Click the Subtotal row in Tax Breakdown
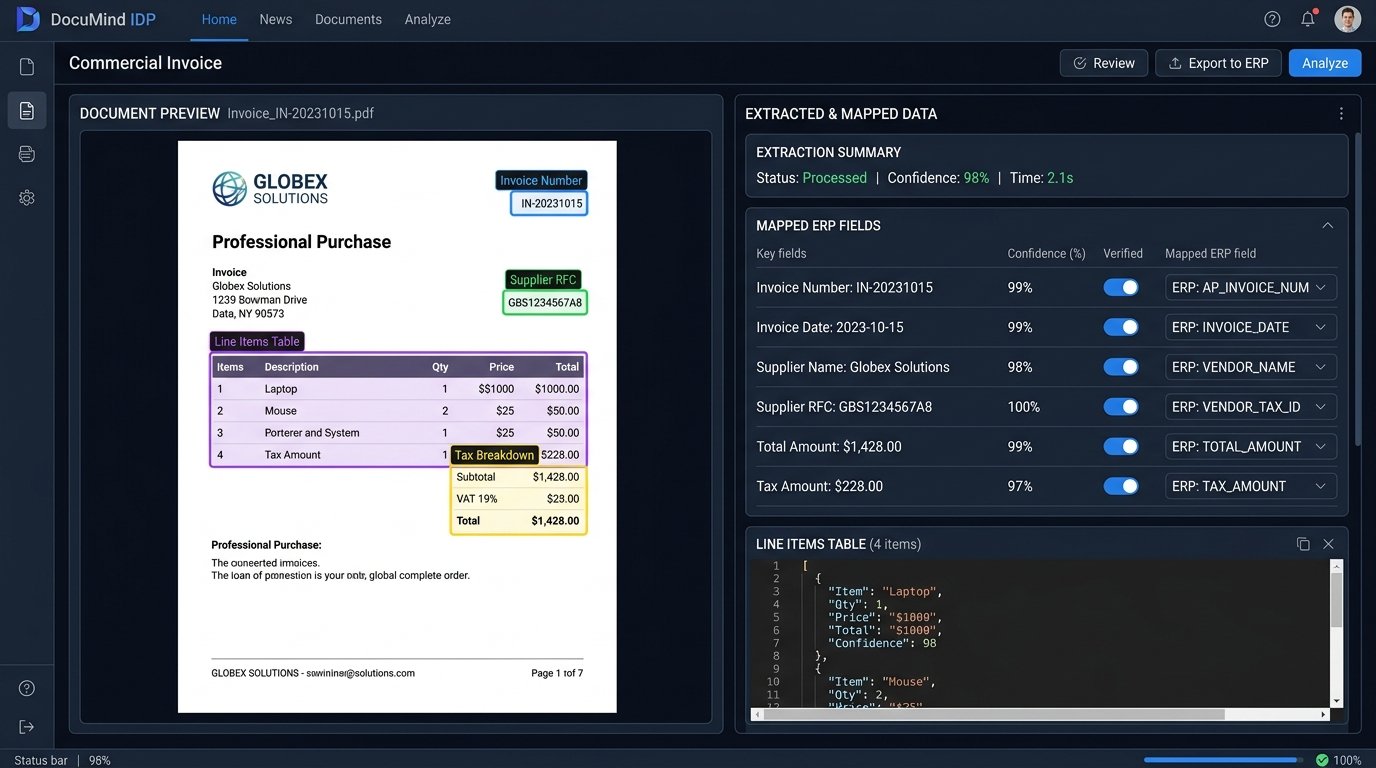 point(518,477)
